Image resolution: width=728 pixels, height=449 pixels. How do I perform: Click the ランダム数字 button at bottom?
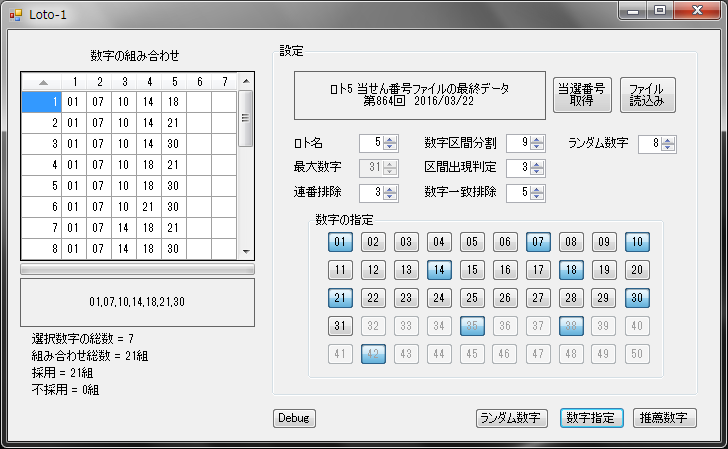click(x=511, y=418)
